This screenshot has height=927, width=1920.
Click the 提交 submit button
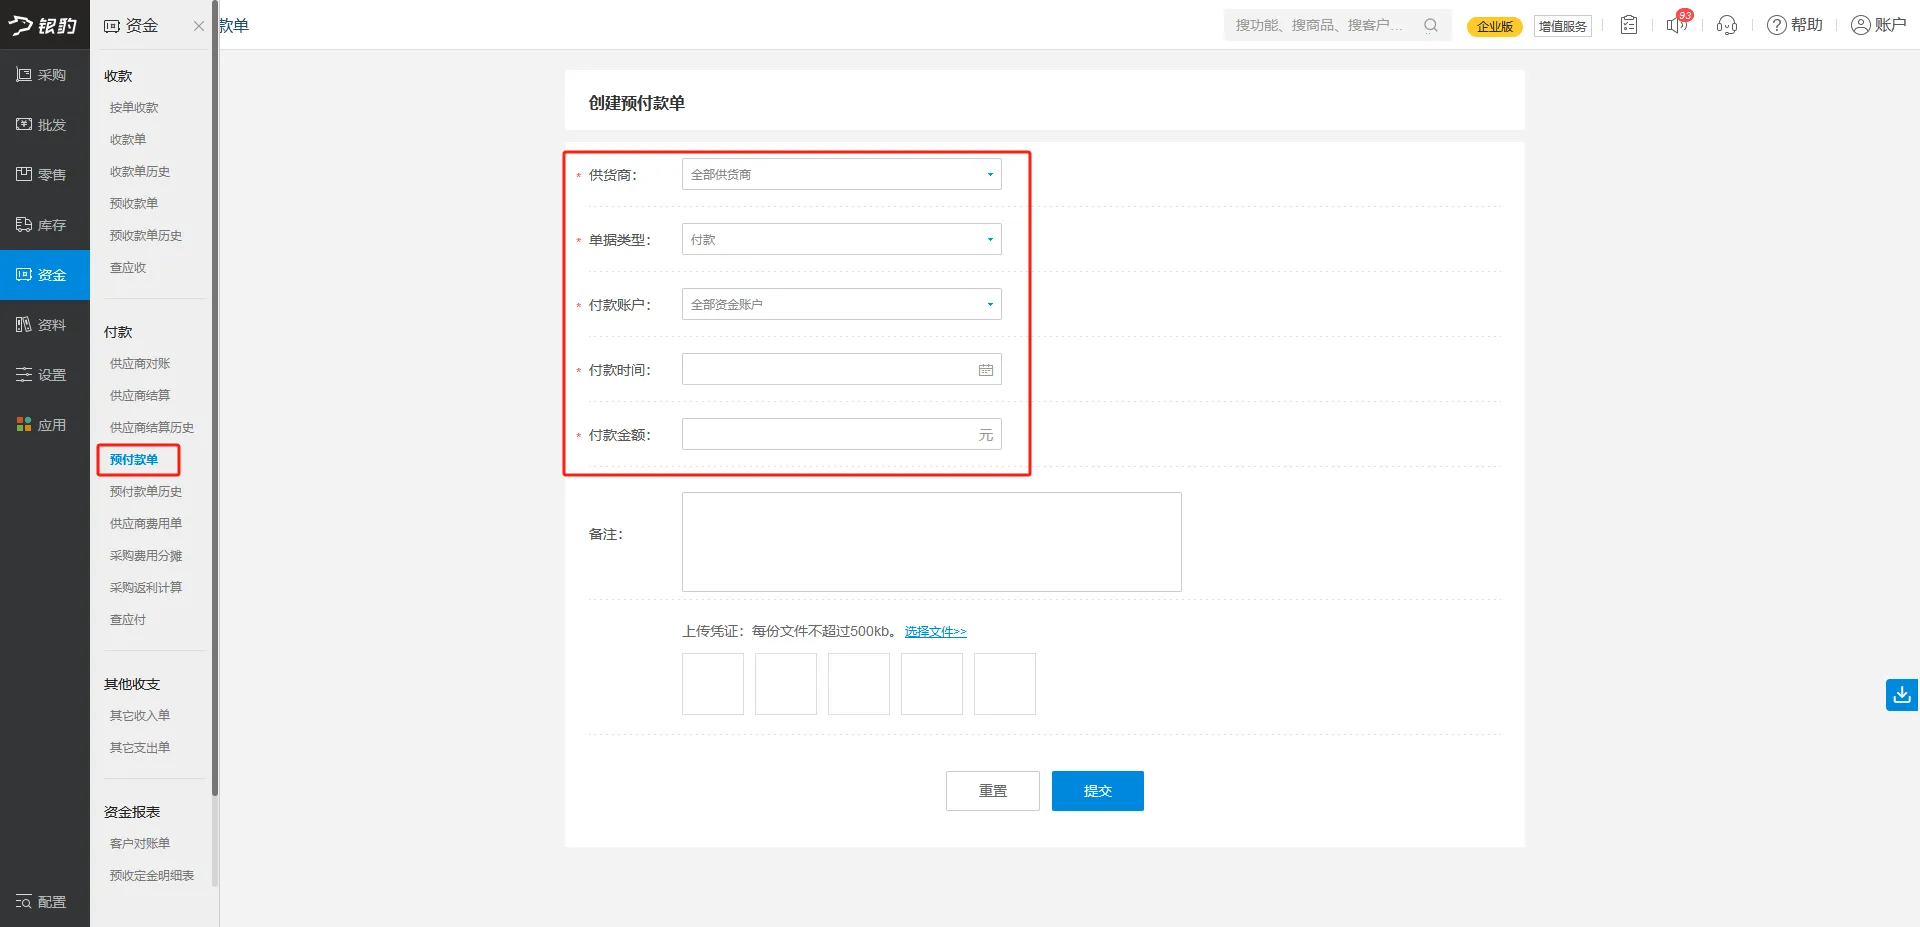click(1097, 791)
